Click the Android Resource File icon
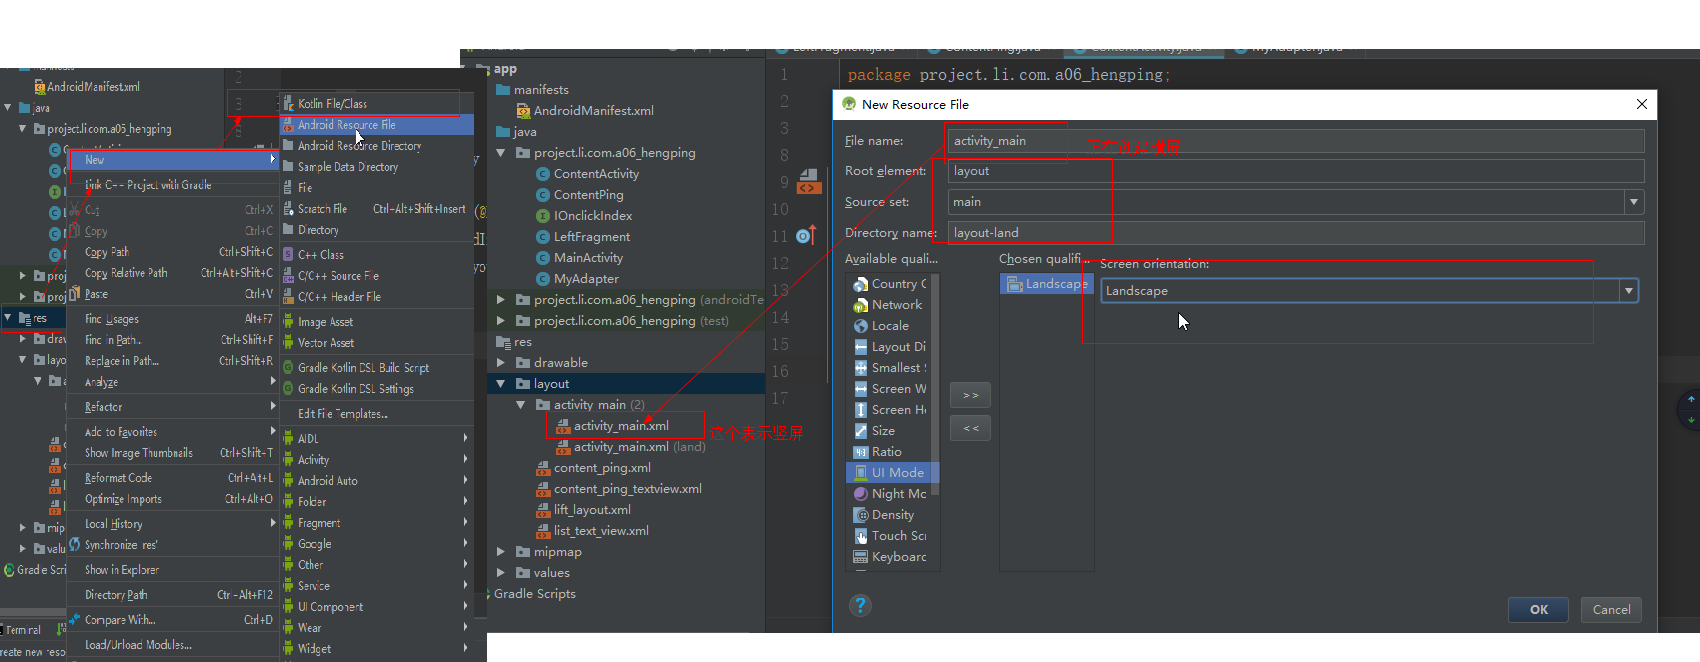This screenshot has height=662, width=1700. (x=288, y=125)
